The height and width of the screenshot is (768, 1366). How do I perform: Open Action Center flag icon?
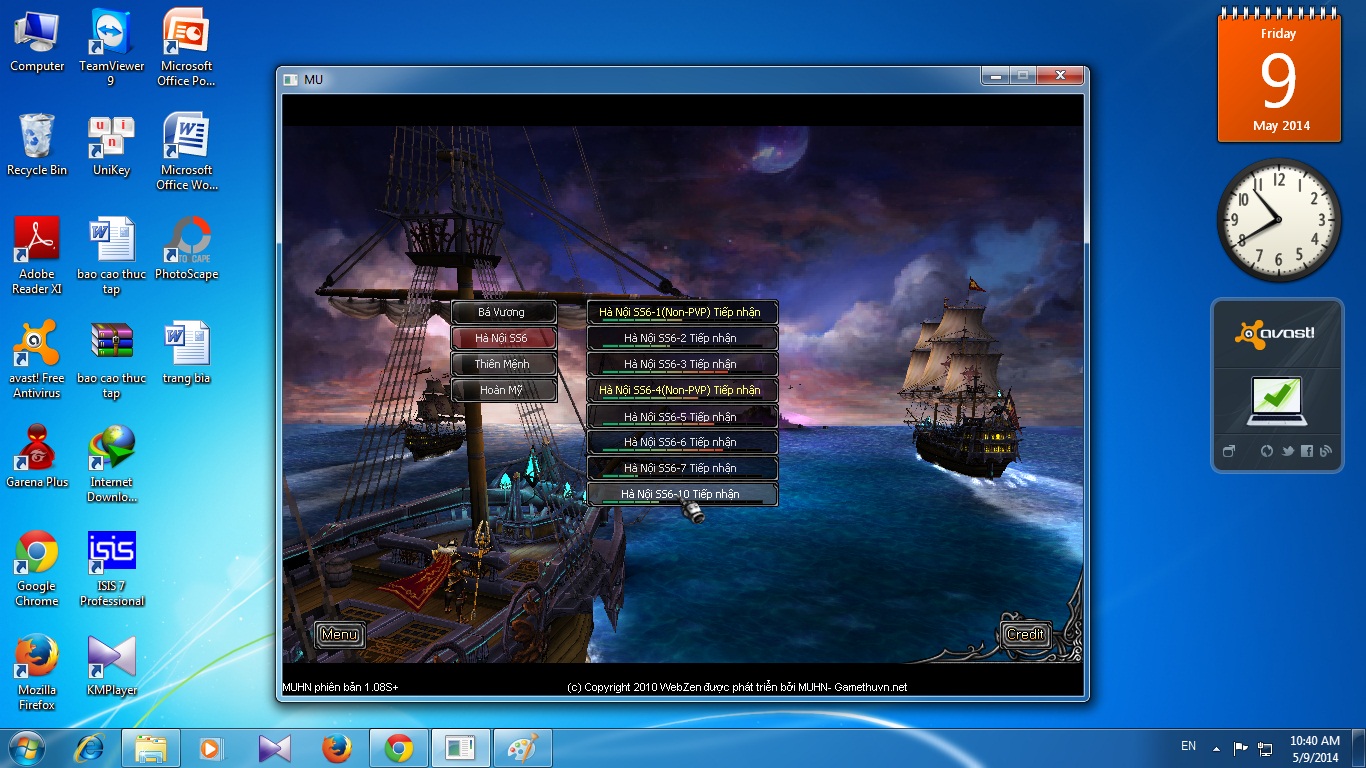[1241, 748]
